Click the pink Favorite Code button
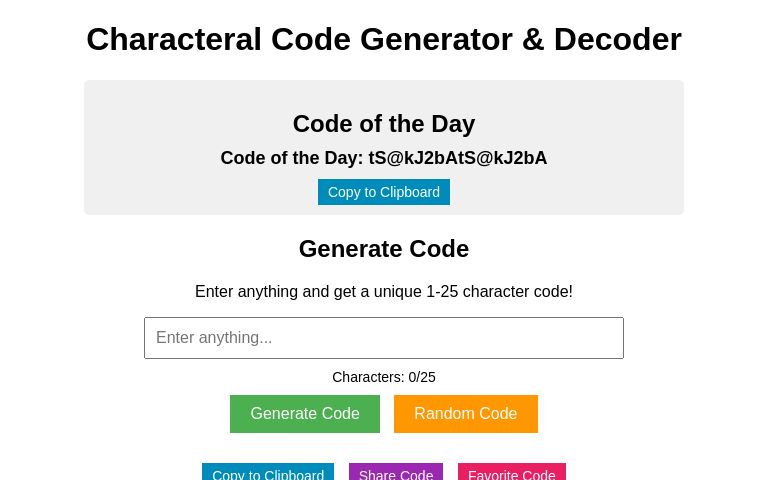Viewport: 768px width, 480px height. tap(512, 473)
